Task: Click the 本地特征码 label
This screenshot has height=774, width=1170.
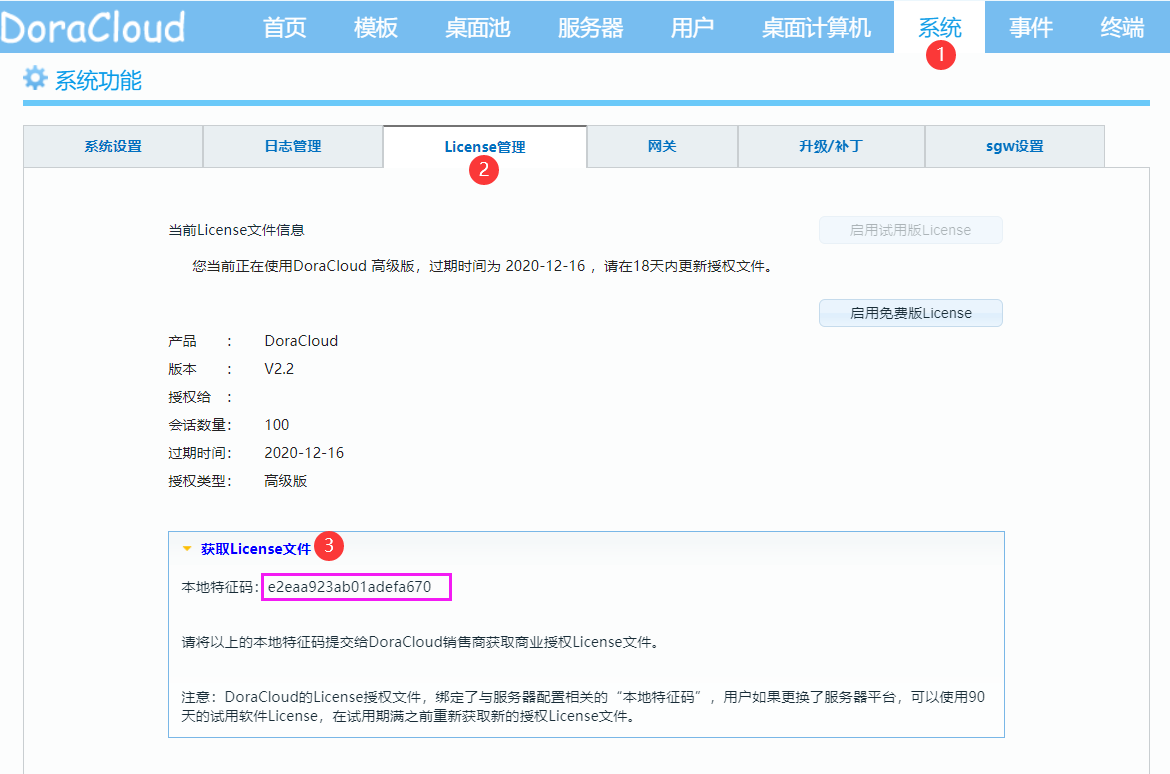Action: click(219, 587)
